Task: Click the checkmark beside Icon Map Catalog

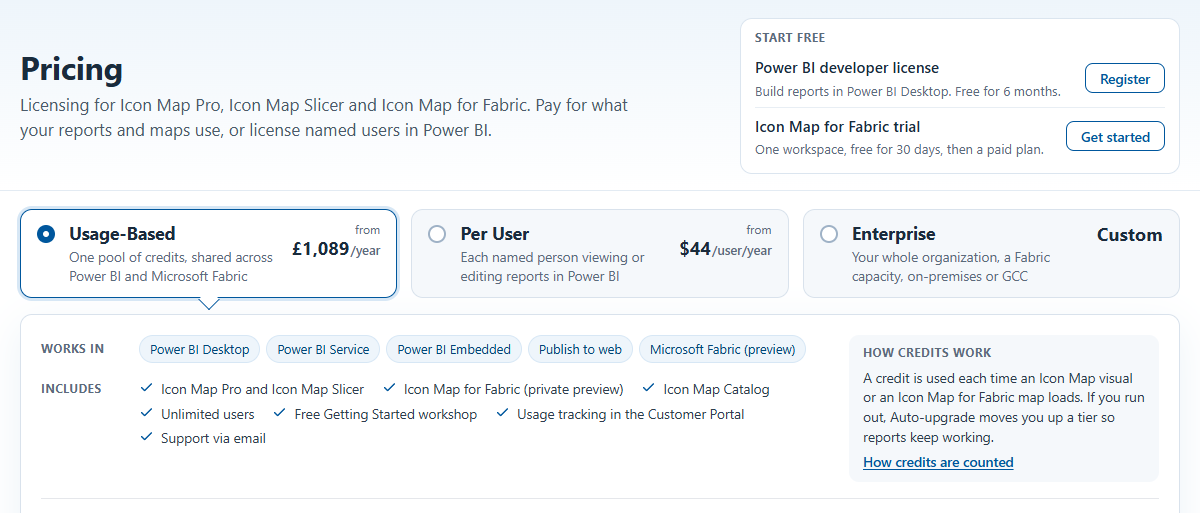Action: coord(649,388)
